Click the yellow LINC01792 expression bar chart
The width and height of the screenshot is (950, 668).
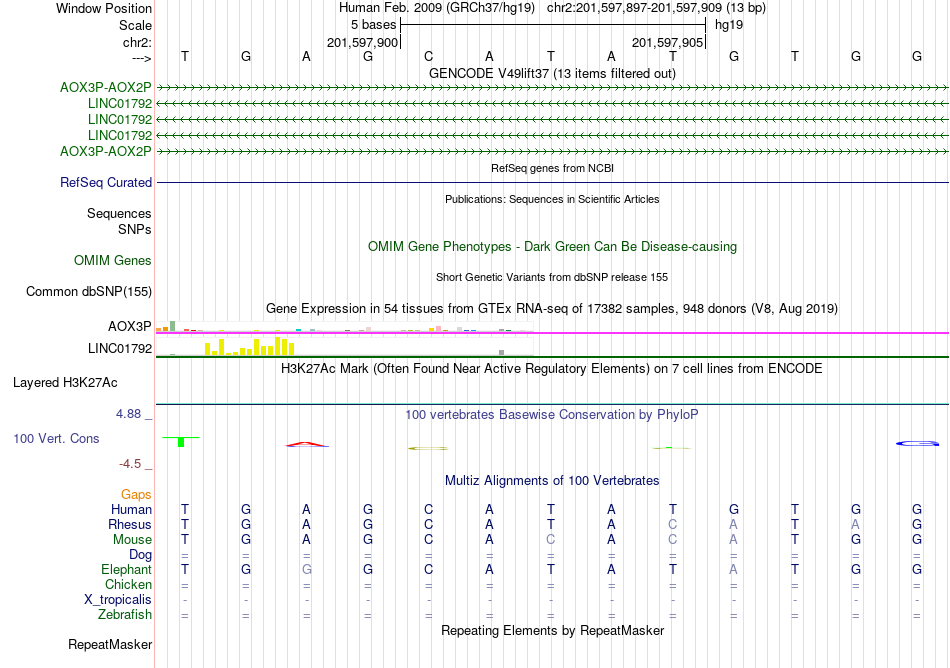click(250, 346)
